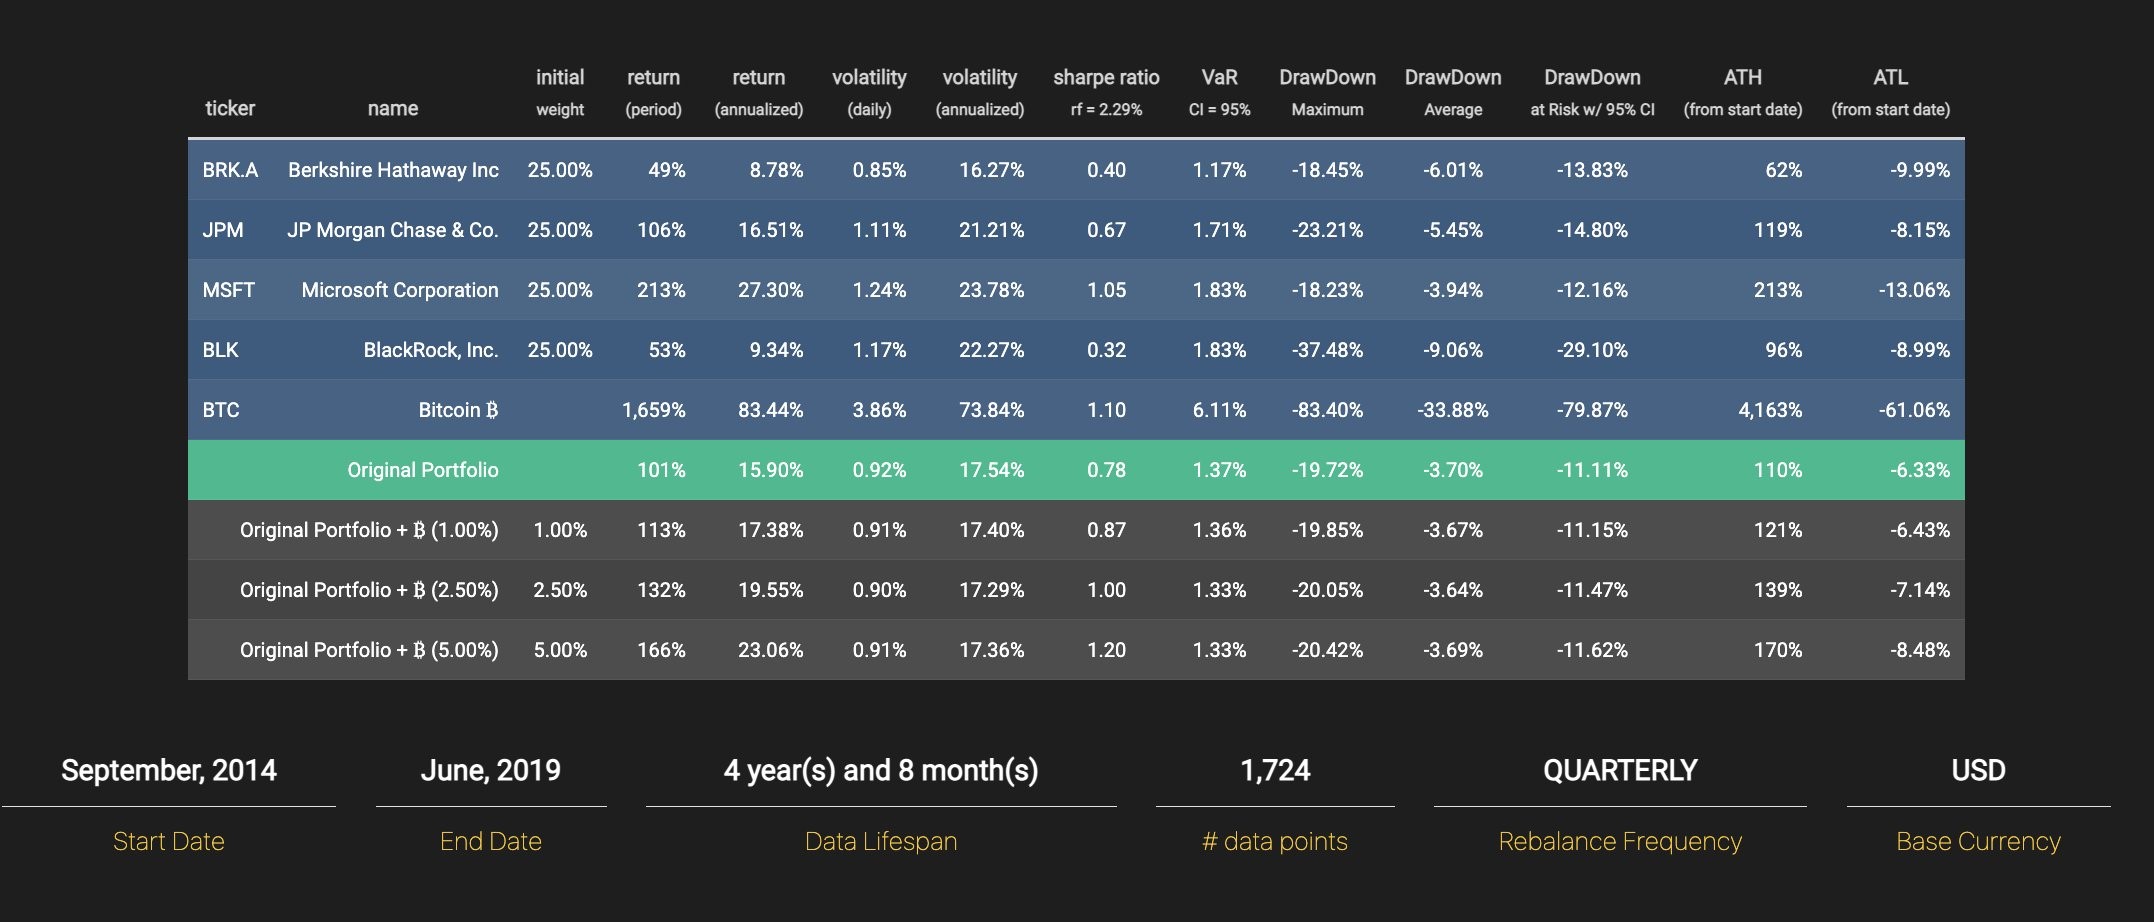Click the ATL from start date header
2154x922 pixels.
(x=1890, y=92)
